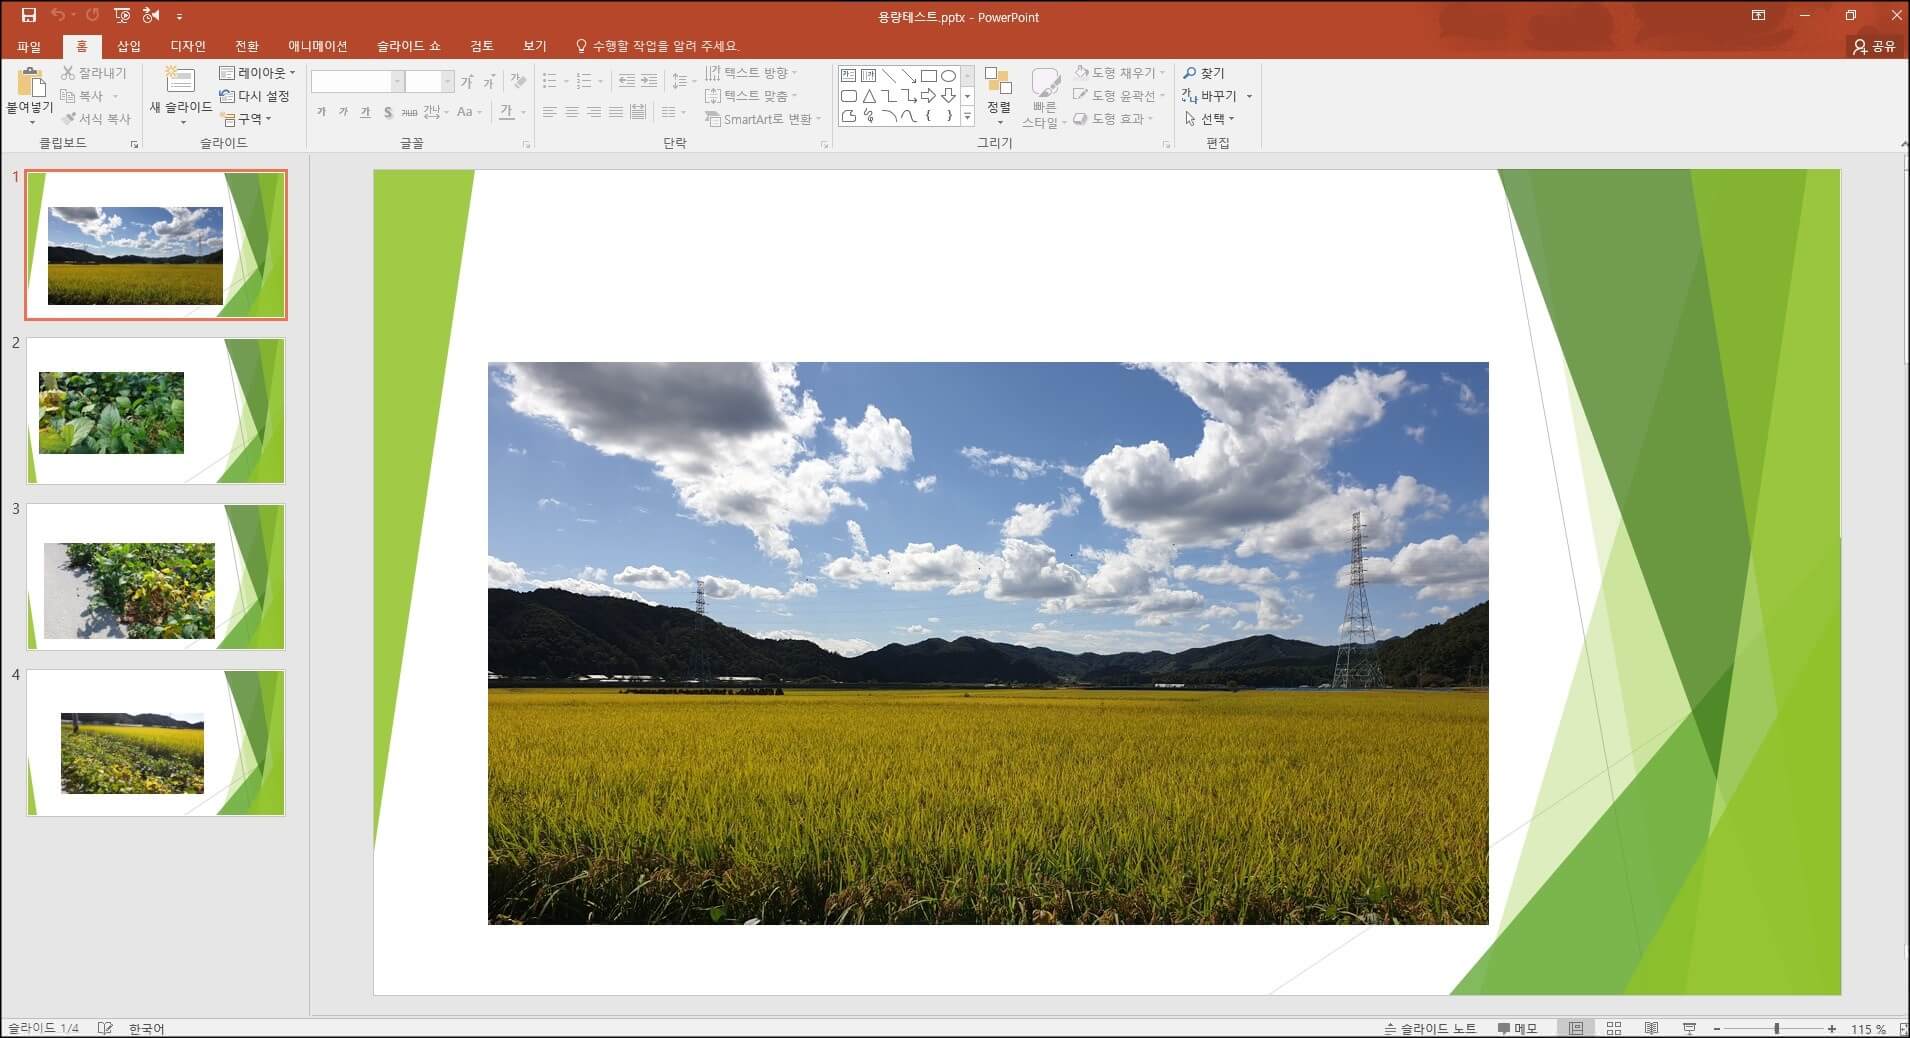
Task: Open the font size combo box dropdown
Action: tap(447, 81)
